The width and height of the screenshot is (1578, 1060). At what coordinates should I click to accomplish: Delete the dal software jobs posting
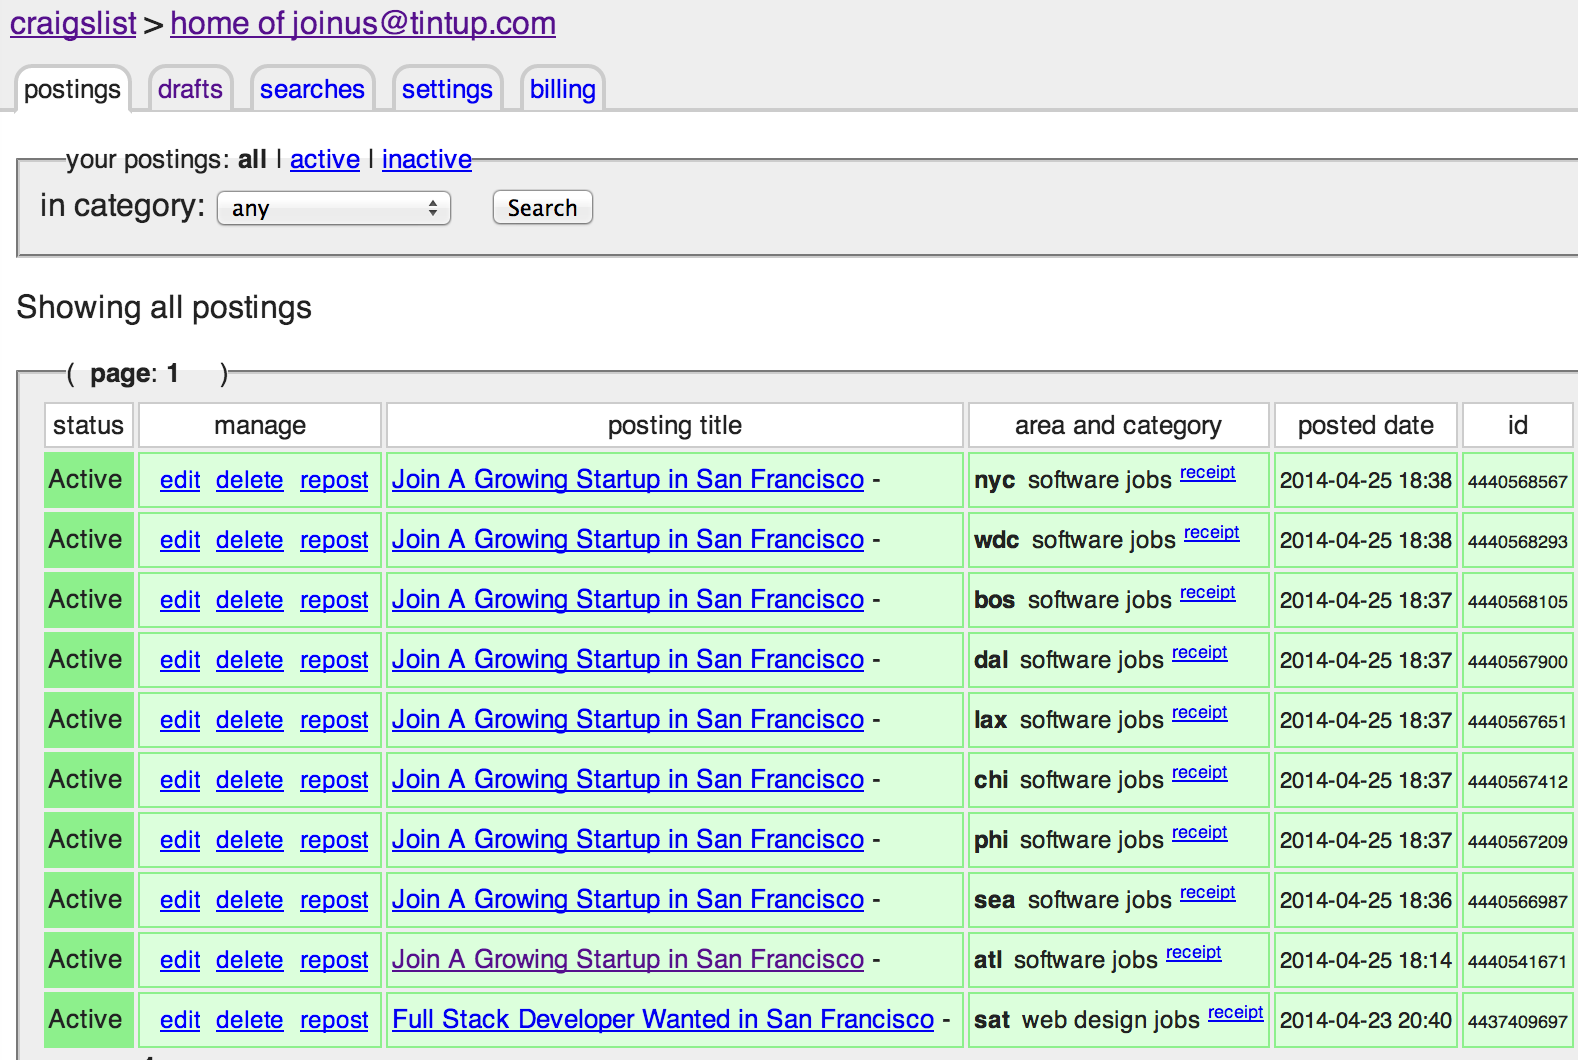(x=250, y=660)
